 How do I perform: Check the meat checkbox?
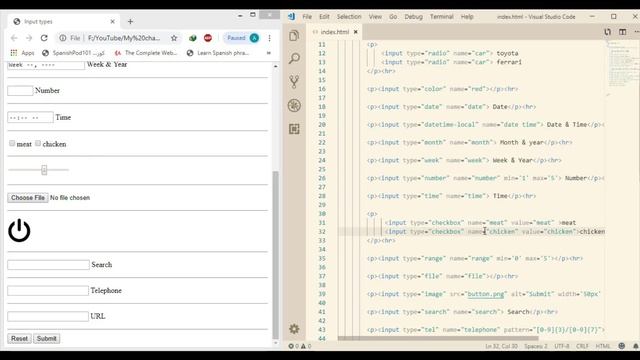12,143
